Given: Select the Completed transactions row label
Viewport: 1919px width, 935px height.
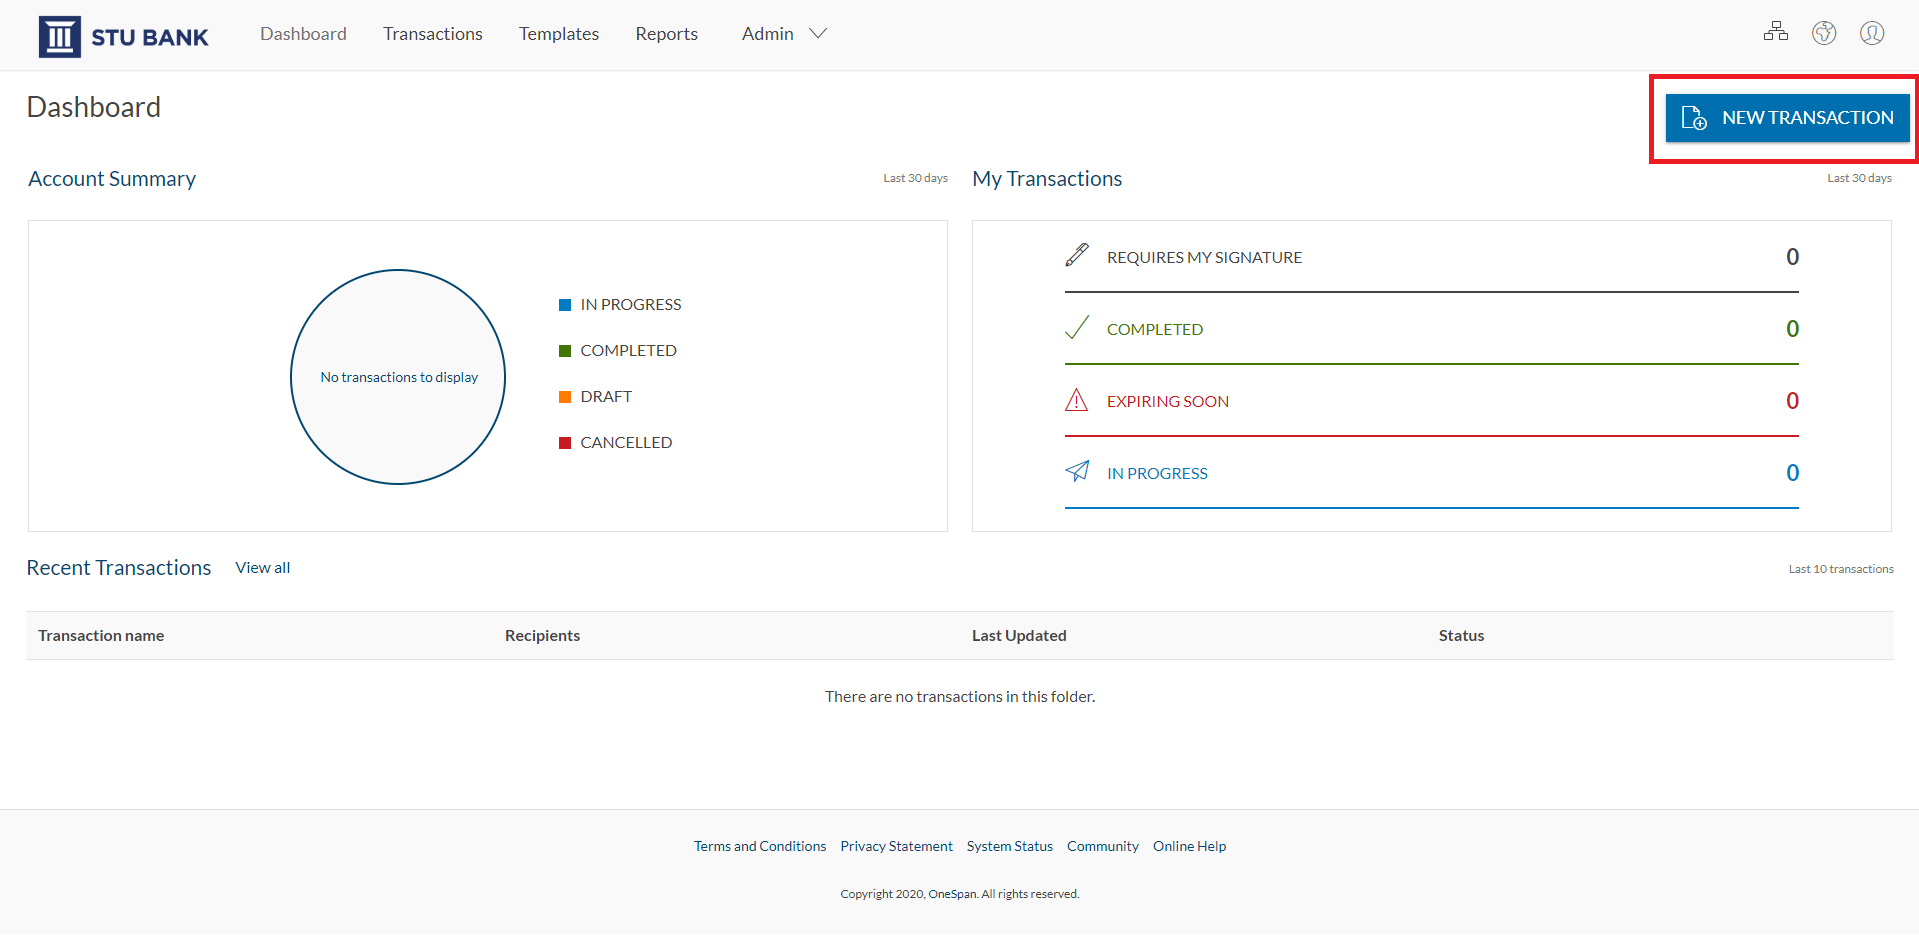Looking at the screenshot, I should point(1155,329).
